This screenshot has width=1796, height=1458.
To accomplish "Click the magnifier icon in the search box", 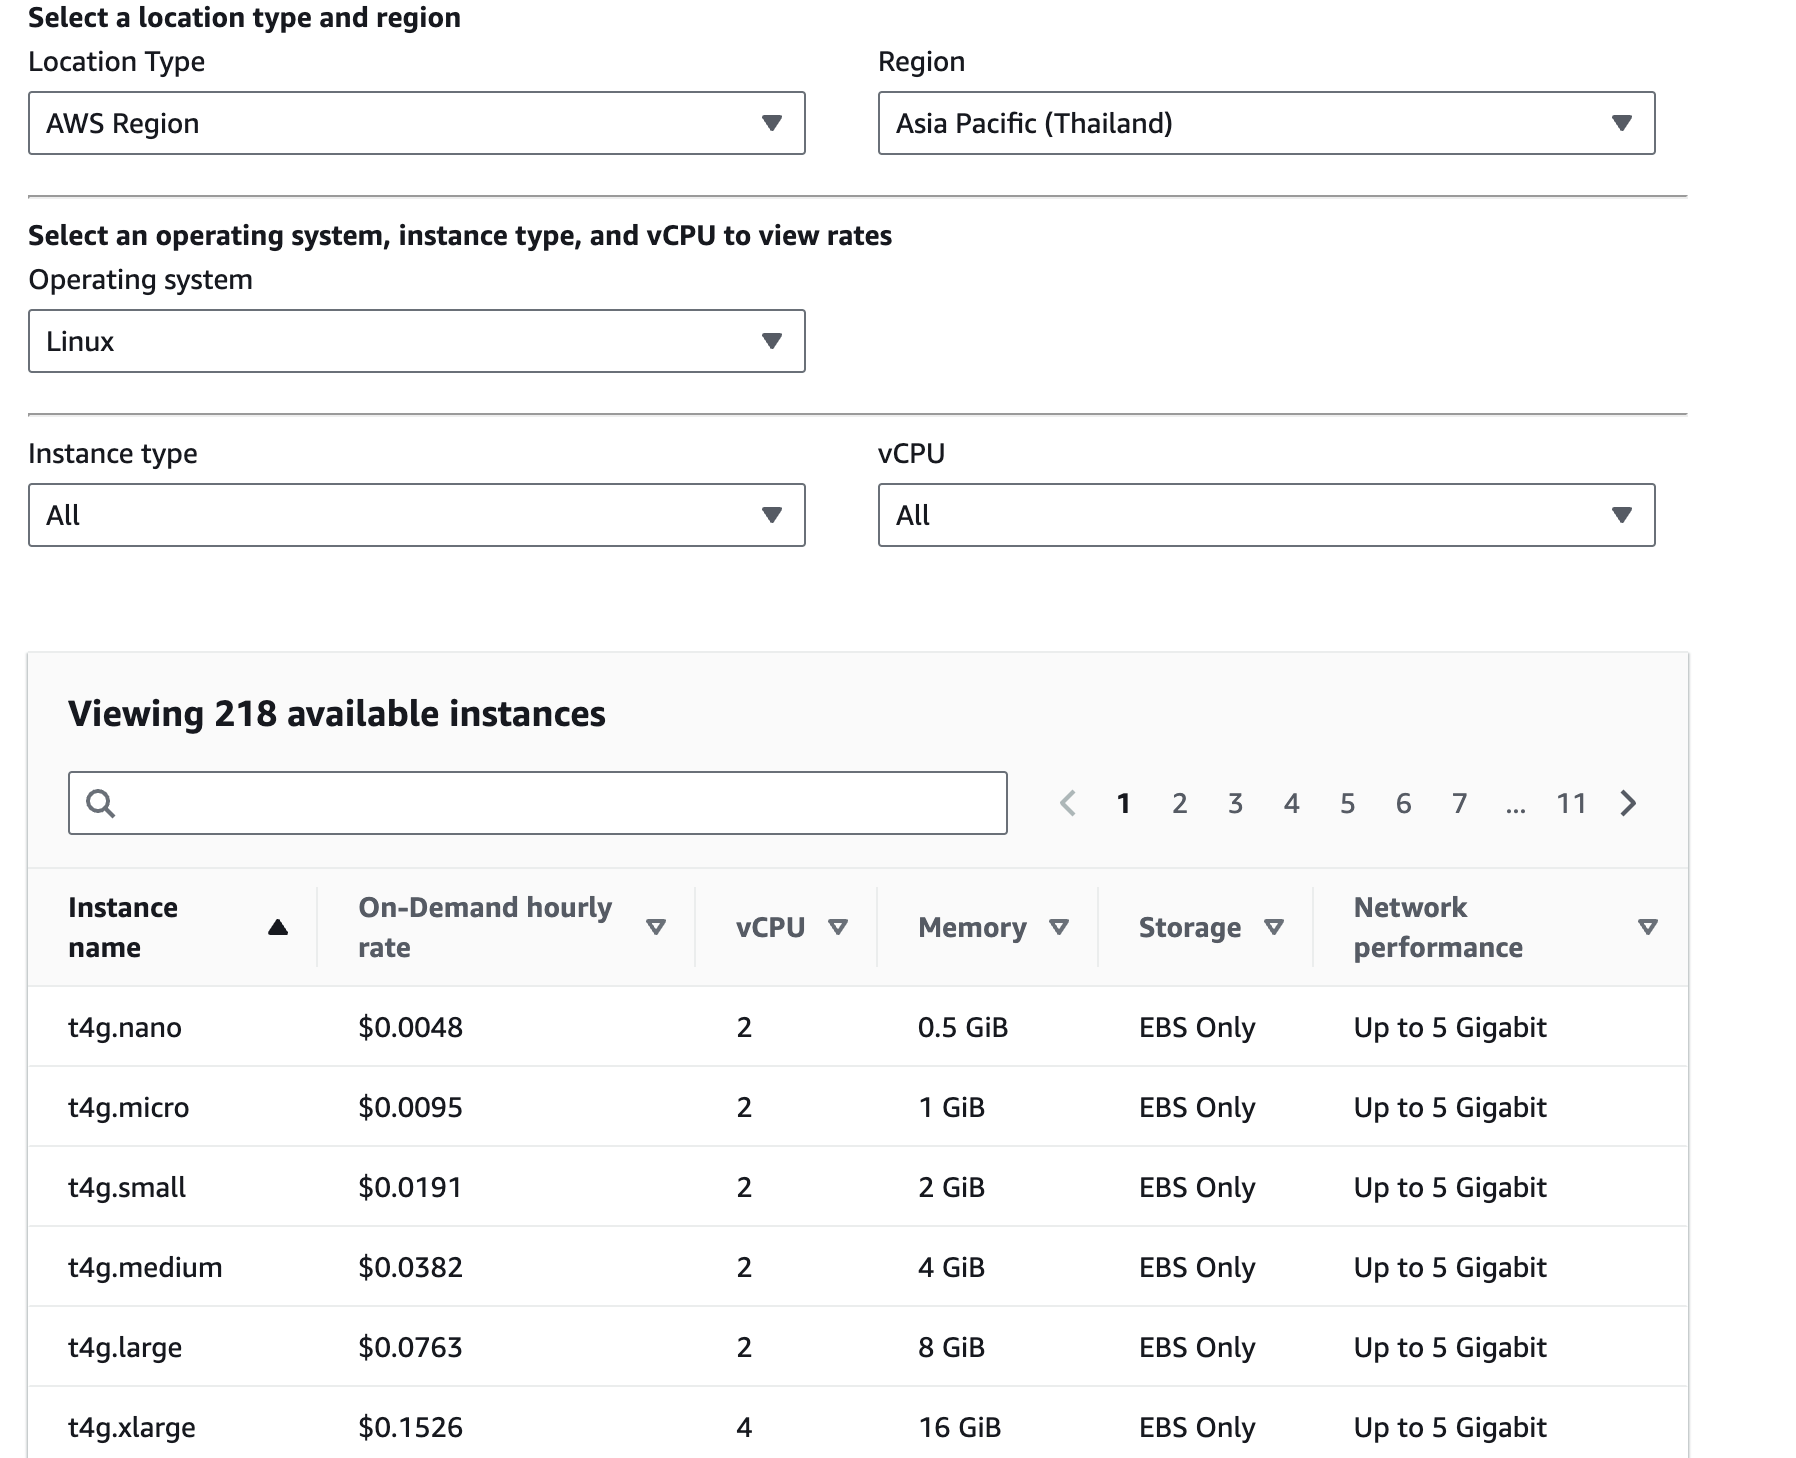I will click(100, 803).
